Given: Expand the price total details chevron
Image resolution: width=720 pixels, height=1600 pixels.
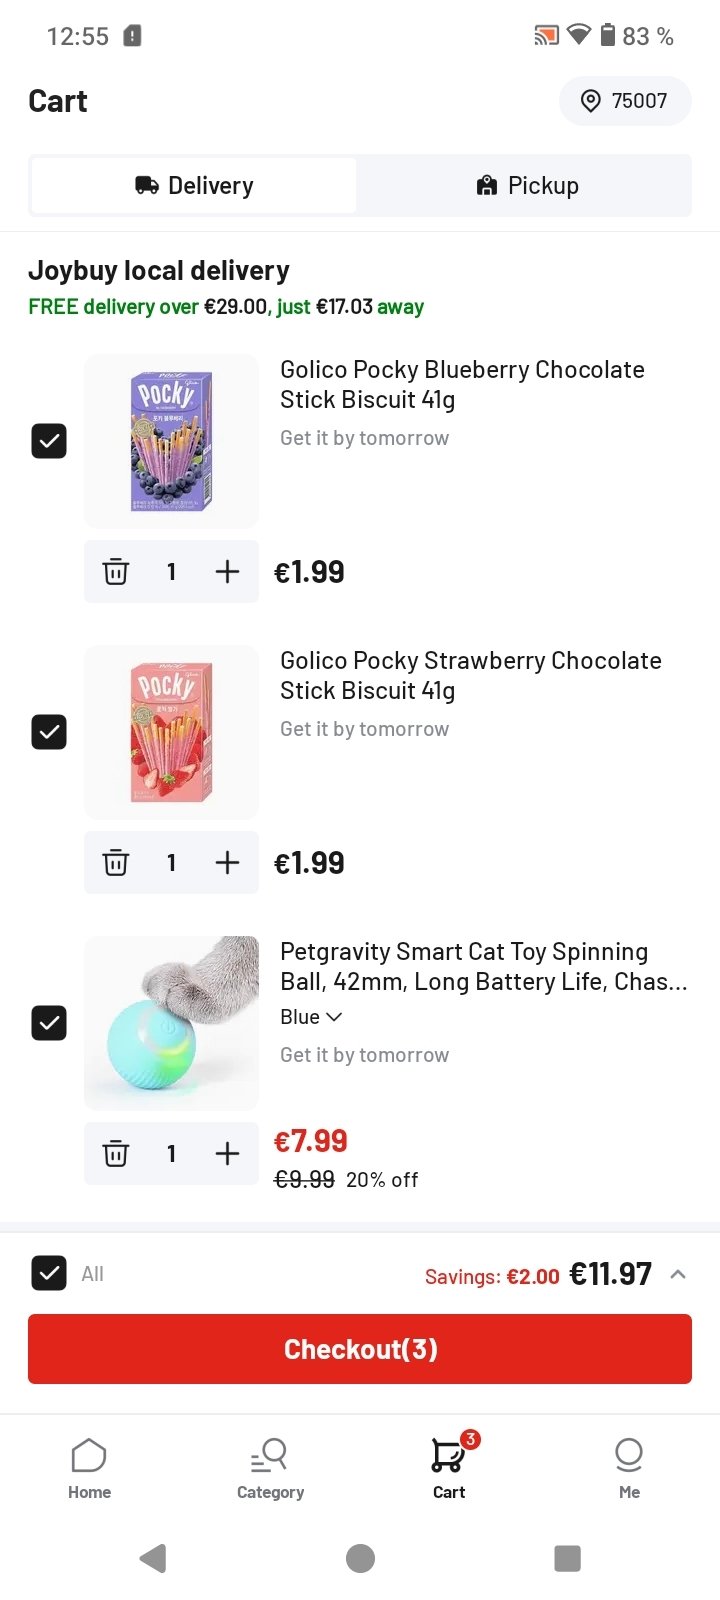Looking at the screenshot, I should (x=678, y=1274).
